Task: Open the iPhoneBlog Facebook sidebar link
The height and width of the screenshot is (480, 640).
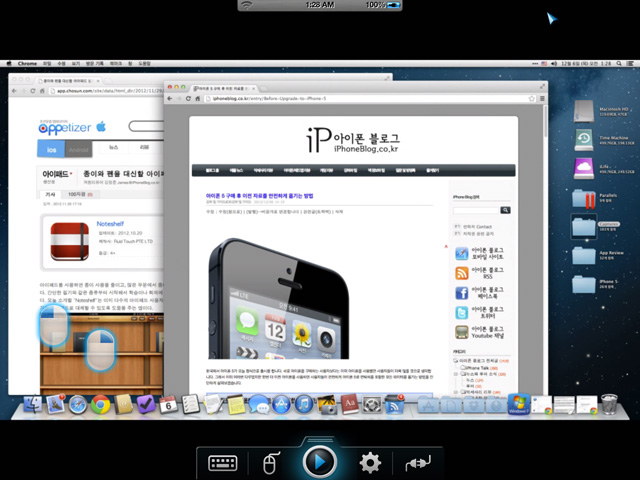Action: pos(479,293)
